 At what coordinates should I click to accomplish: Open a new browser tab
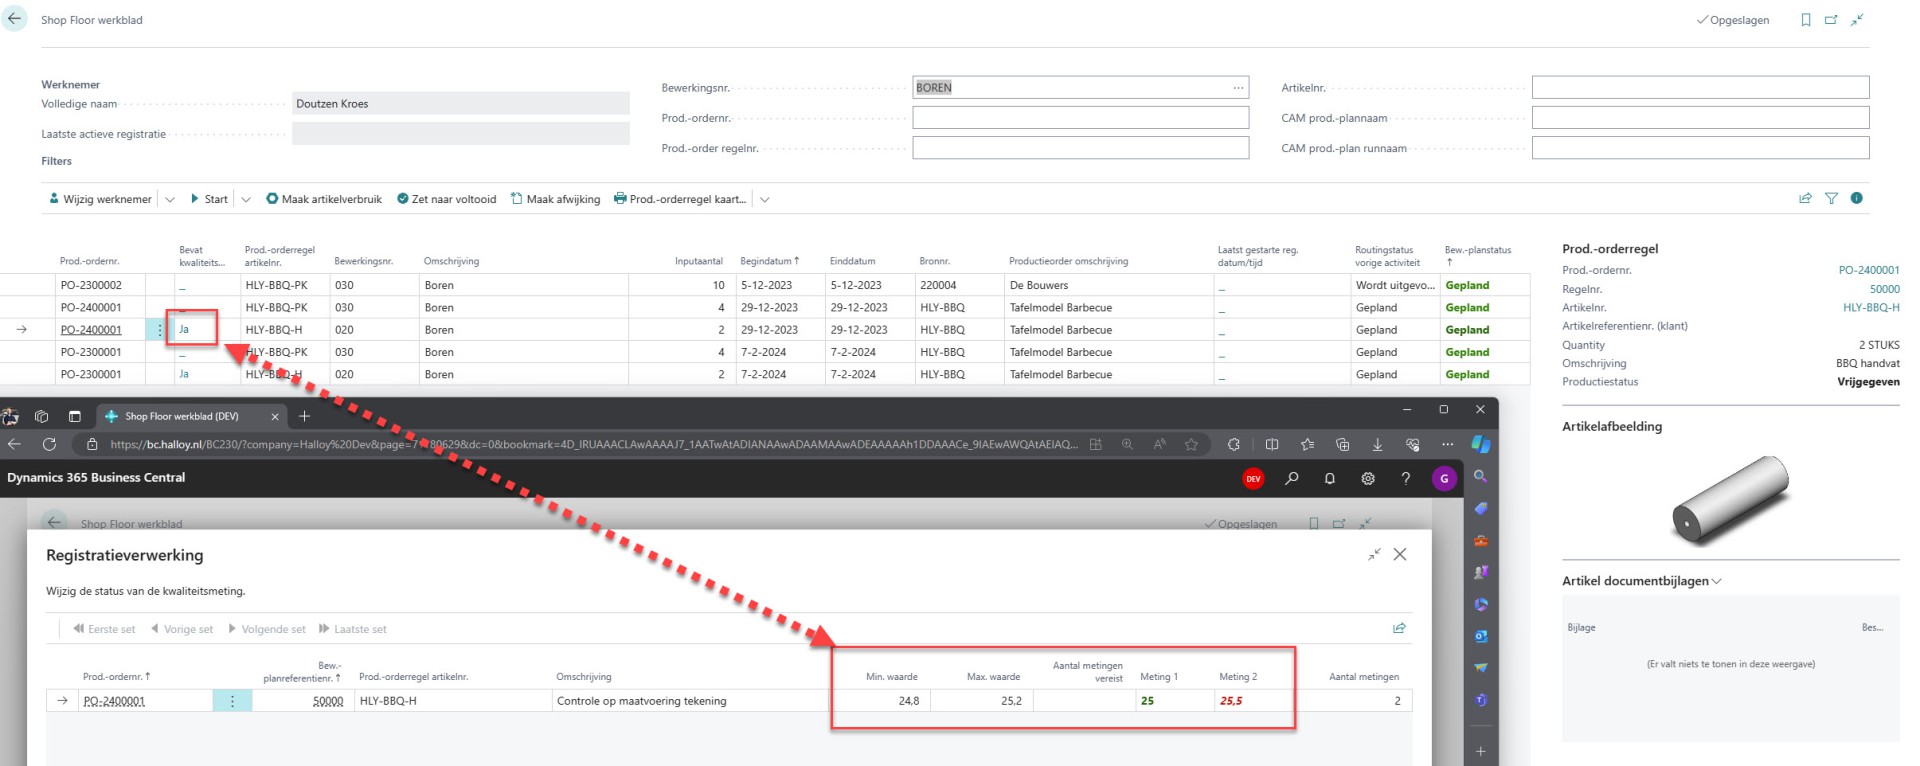click(x=305, y=416)
